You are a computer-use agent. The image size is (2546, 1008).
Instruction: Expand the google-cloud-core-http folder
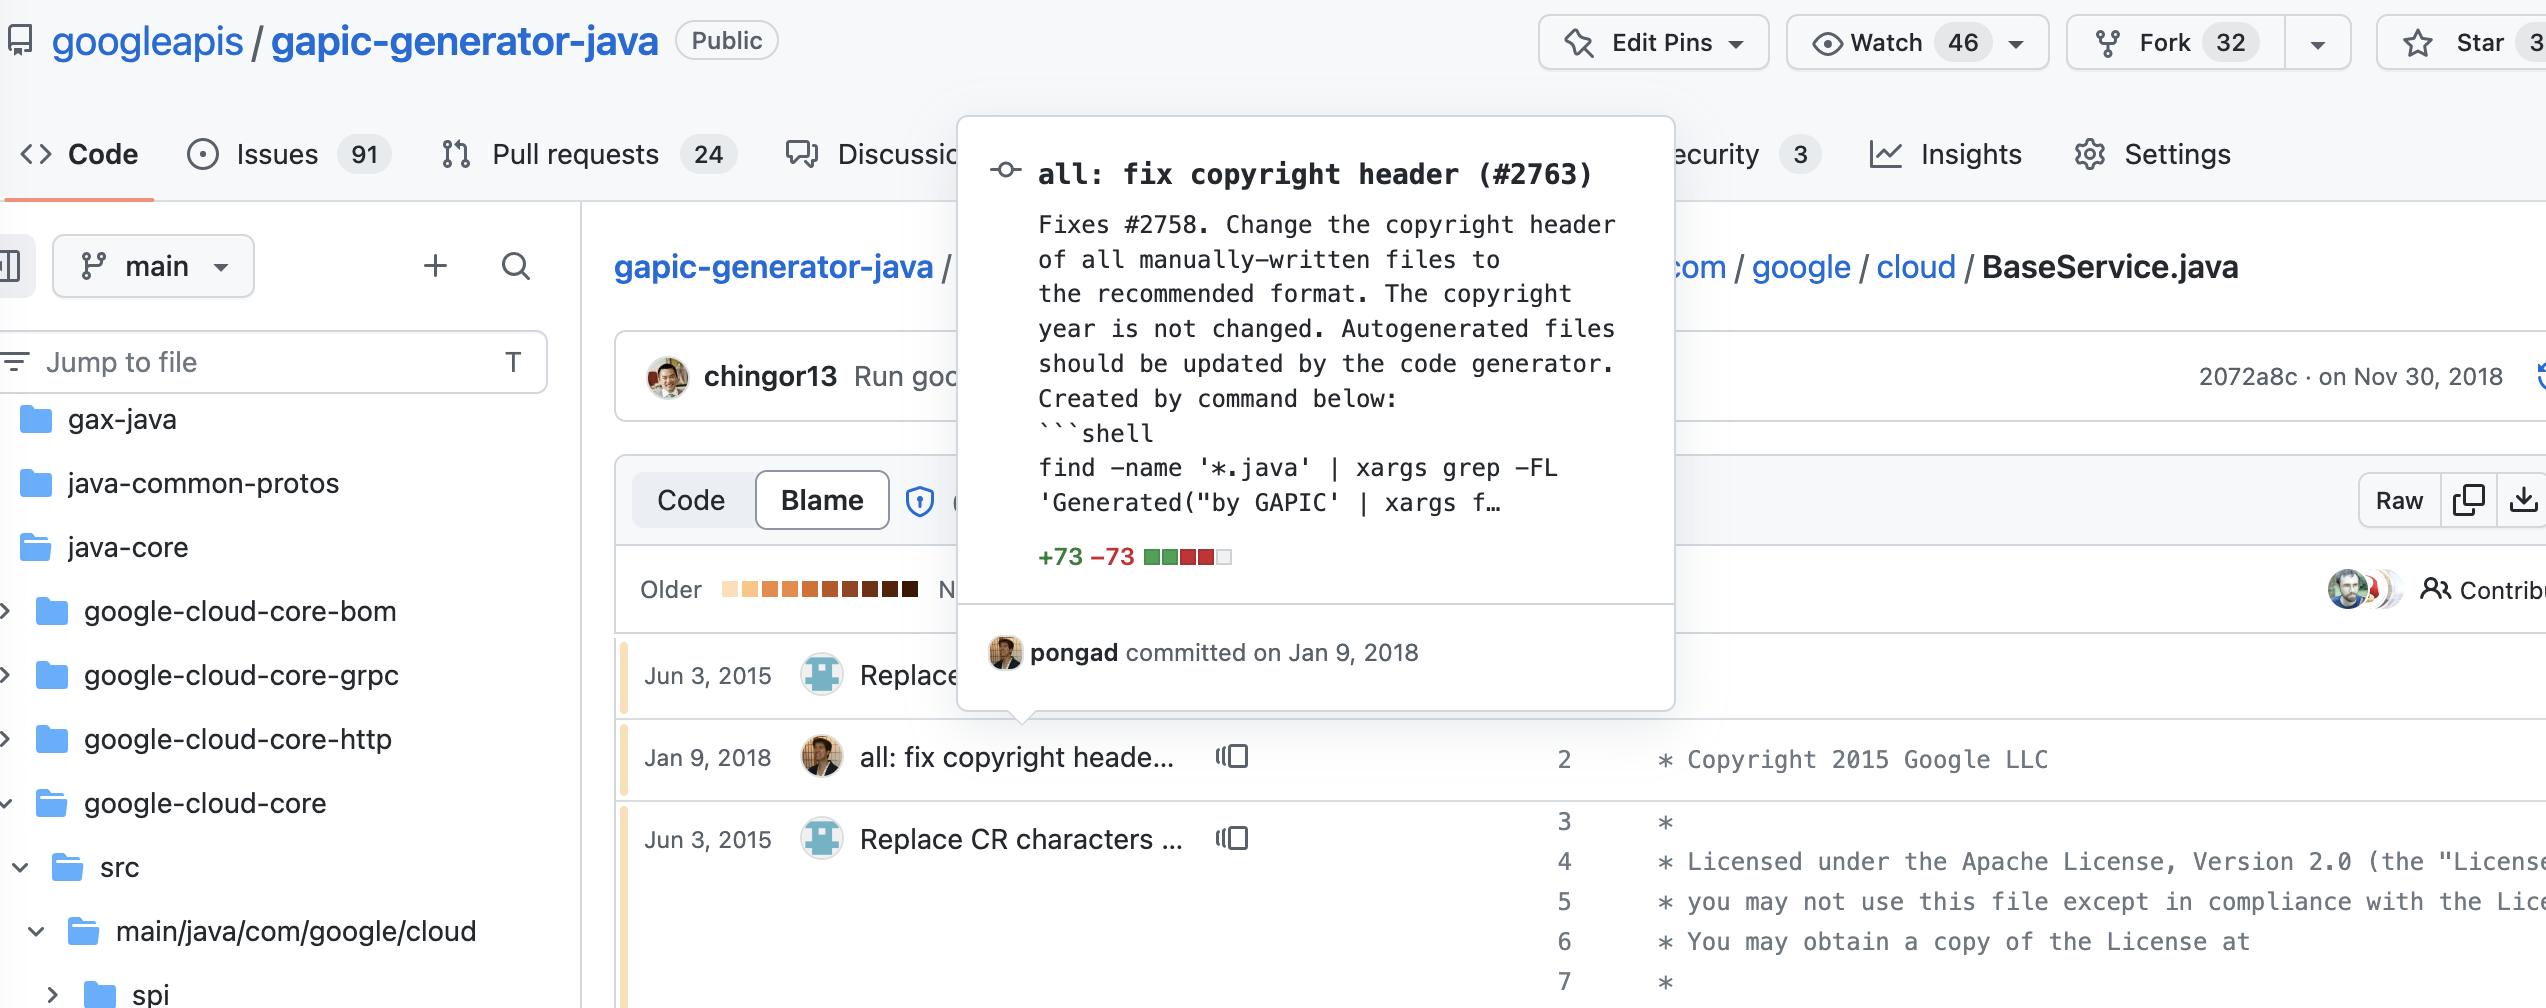coord(6,739)
